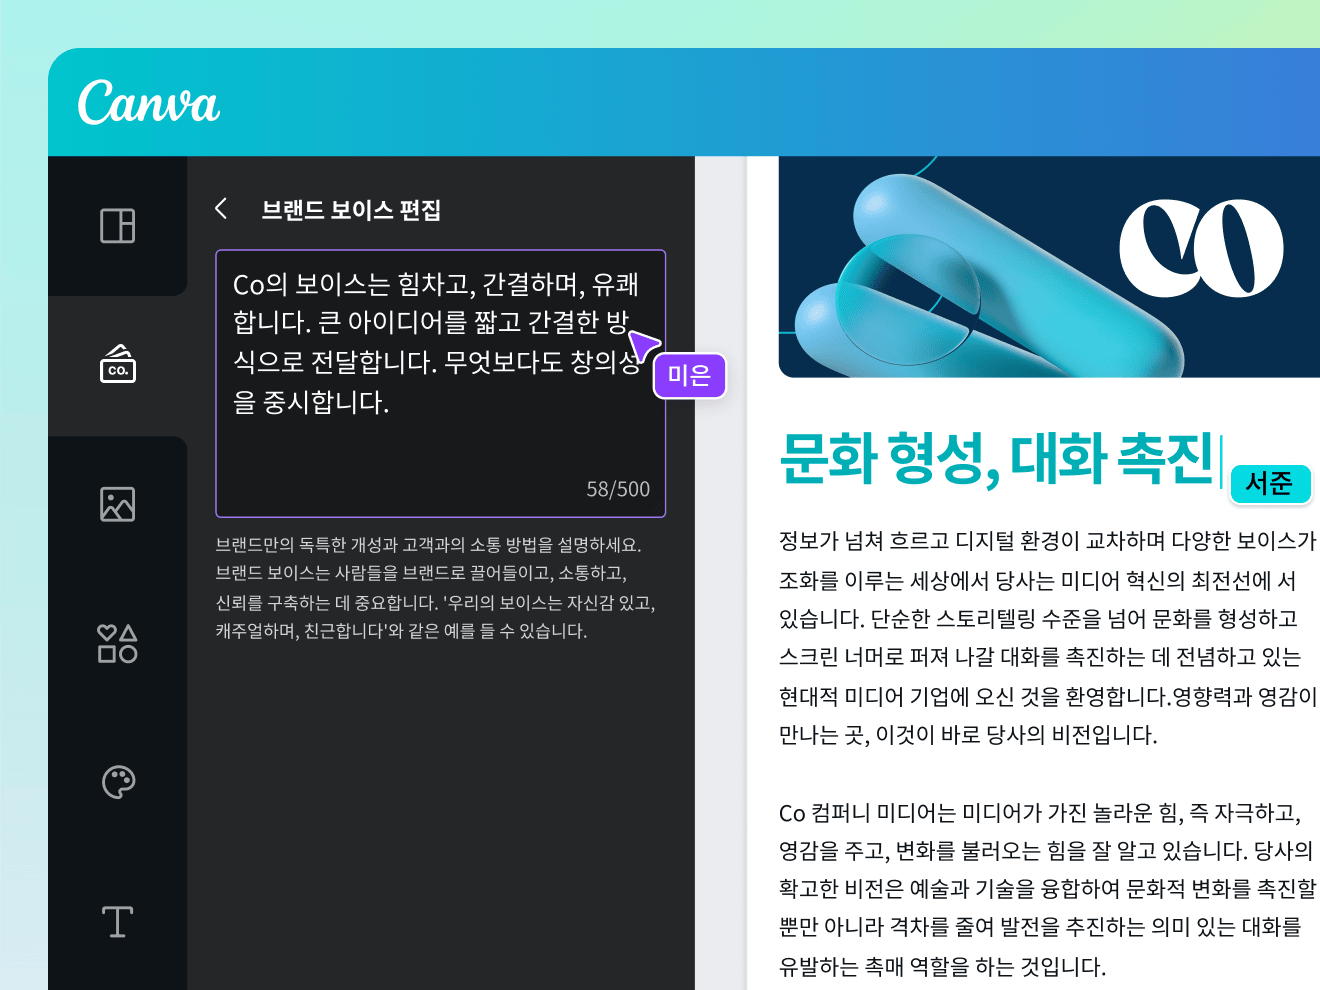Click the 브랜드 보이스 편집 panel title
Viewport: 1320px width, 990px height.
(352, 210)
